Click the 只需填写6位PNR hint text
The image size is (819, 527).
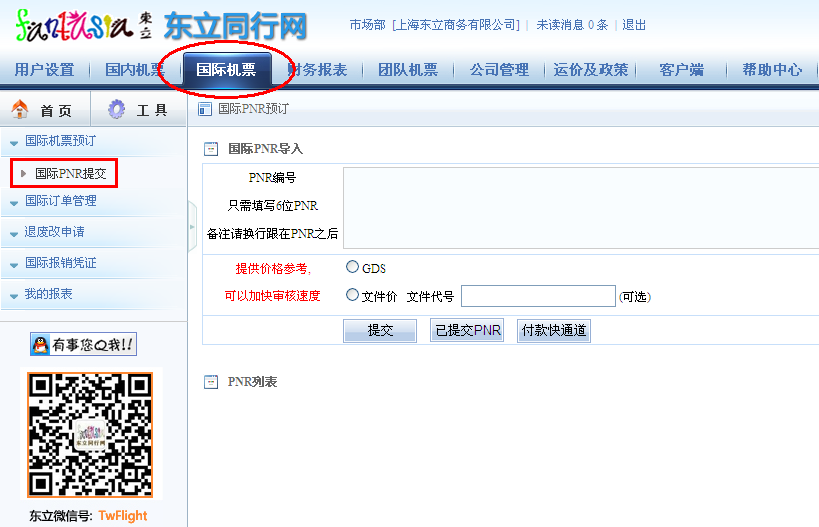pyautogui.click(x=273, y=206)
